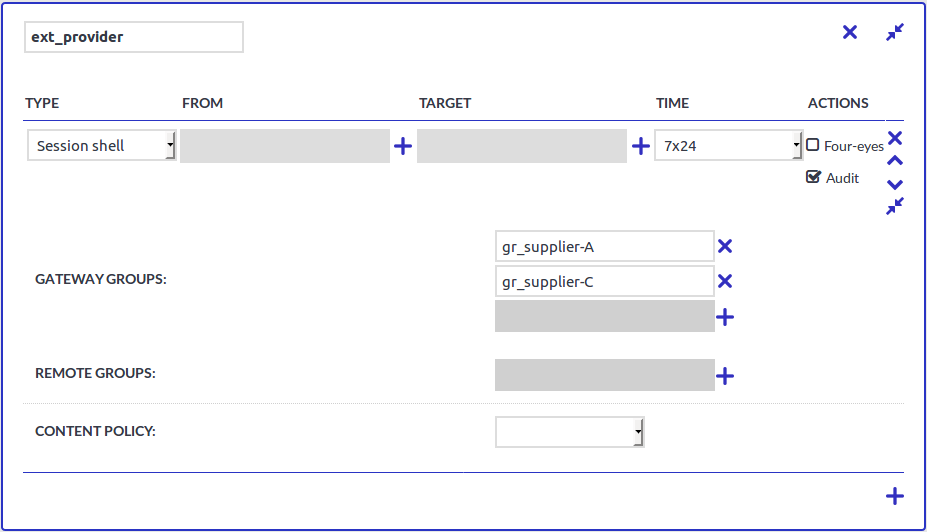
Task: Add another gateway group with plus icon
Action: pos(725,317)
